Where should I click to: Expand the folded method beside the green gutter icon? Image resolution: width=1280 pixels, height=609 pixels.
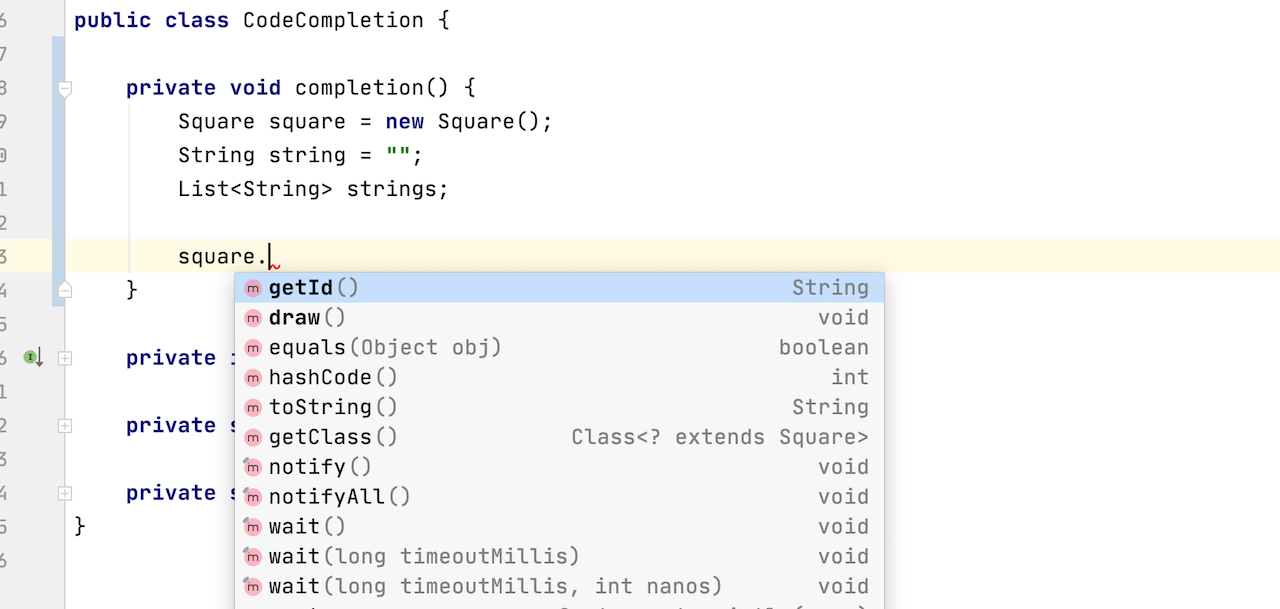pyautogui.click(x=65, y=358)
